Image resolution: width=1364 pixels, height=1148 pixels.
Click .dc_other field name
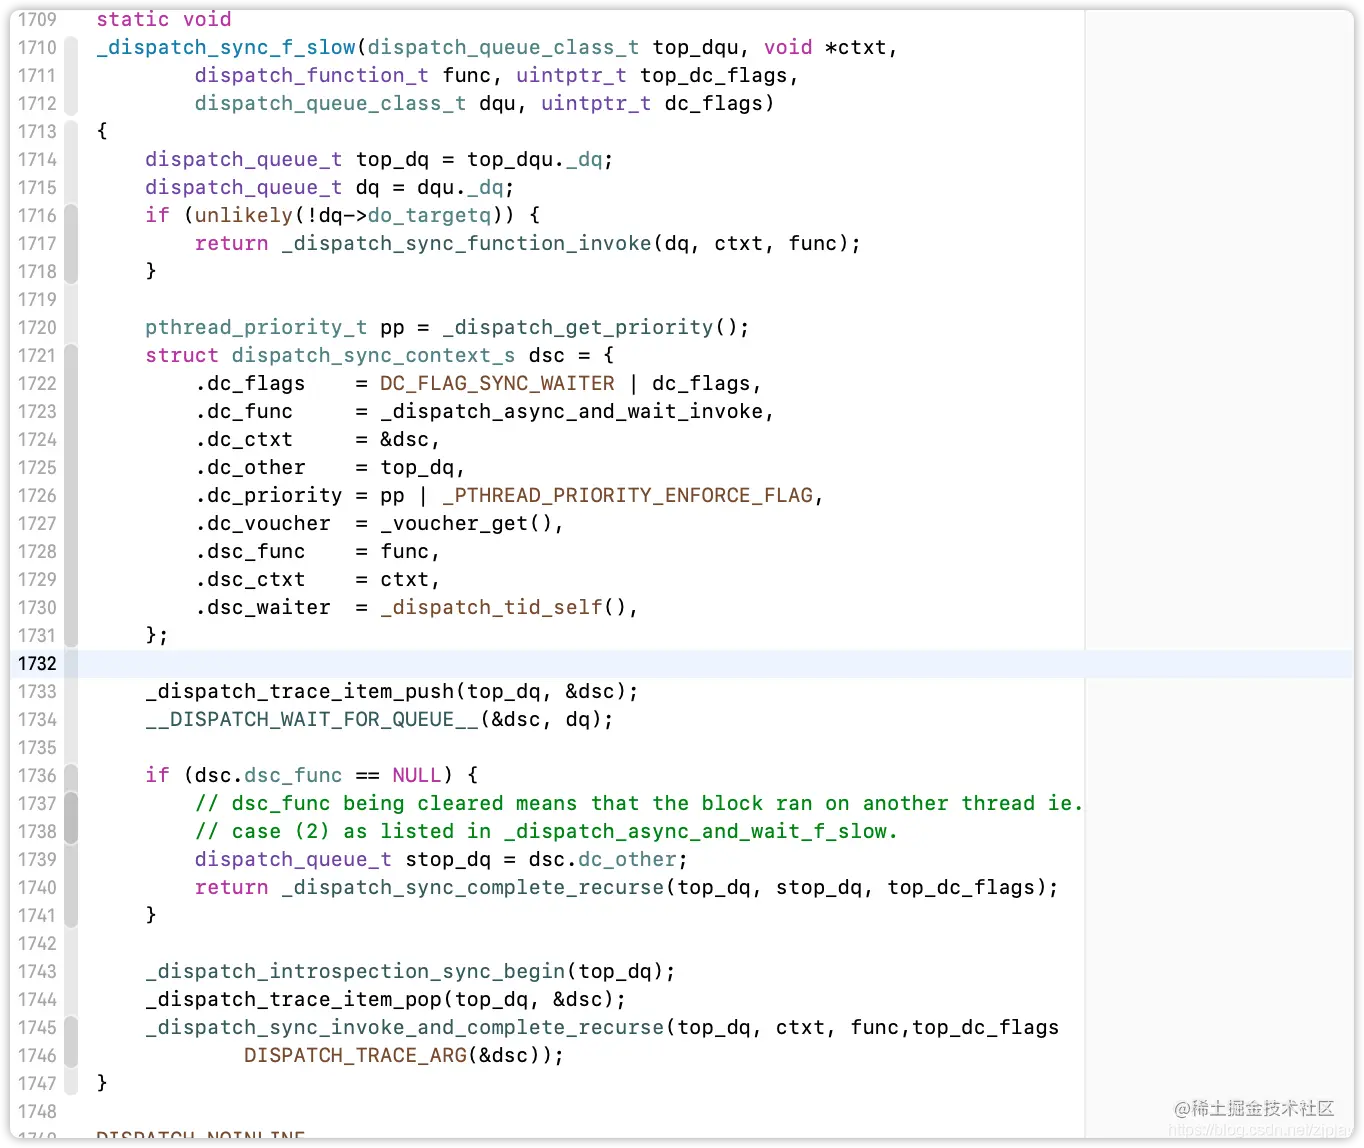click(250, 467)
